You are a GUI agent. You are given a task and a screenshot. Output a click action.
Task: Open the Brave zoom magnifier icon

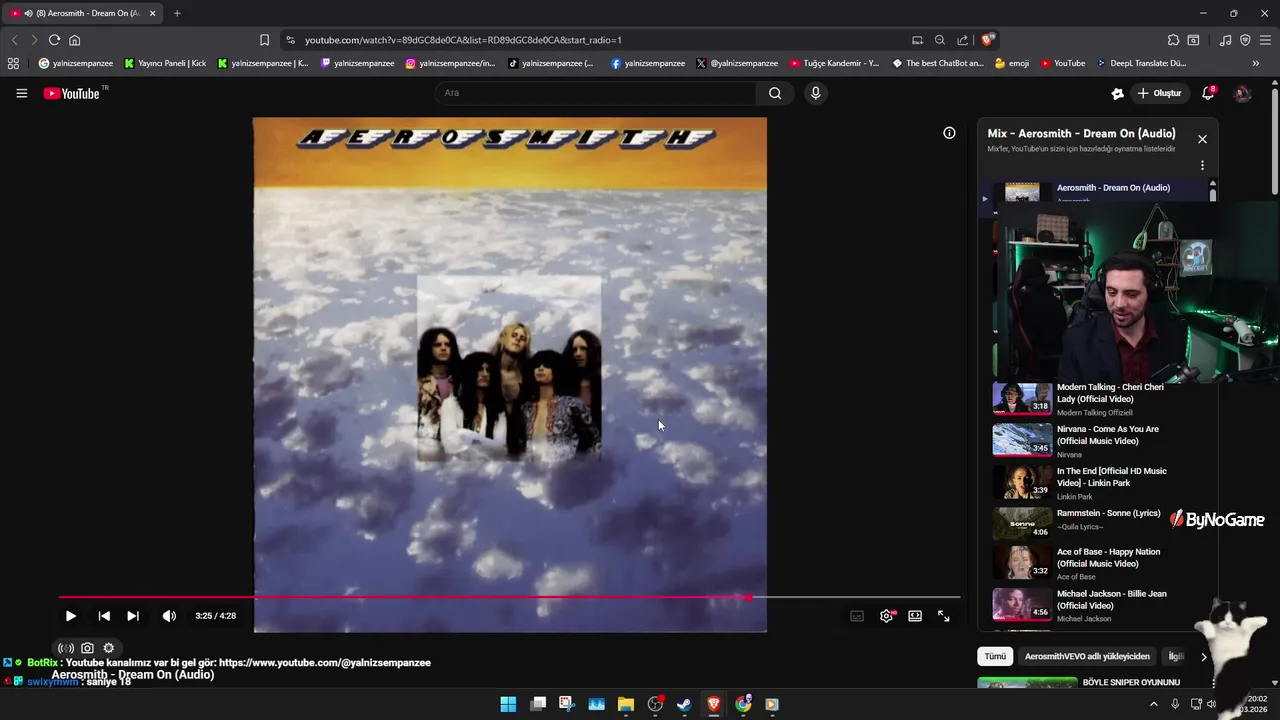(x=940, y=40)
